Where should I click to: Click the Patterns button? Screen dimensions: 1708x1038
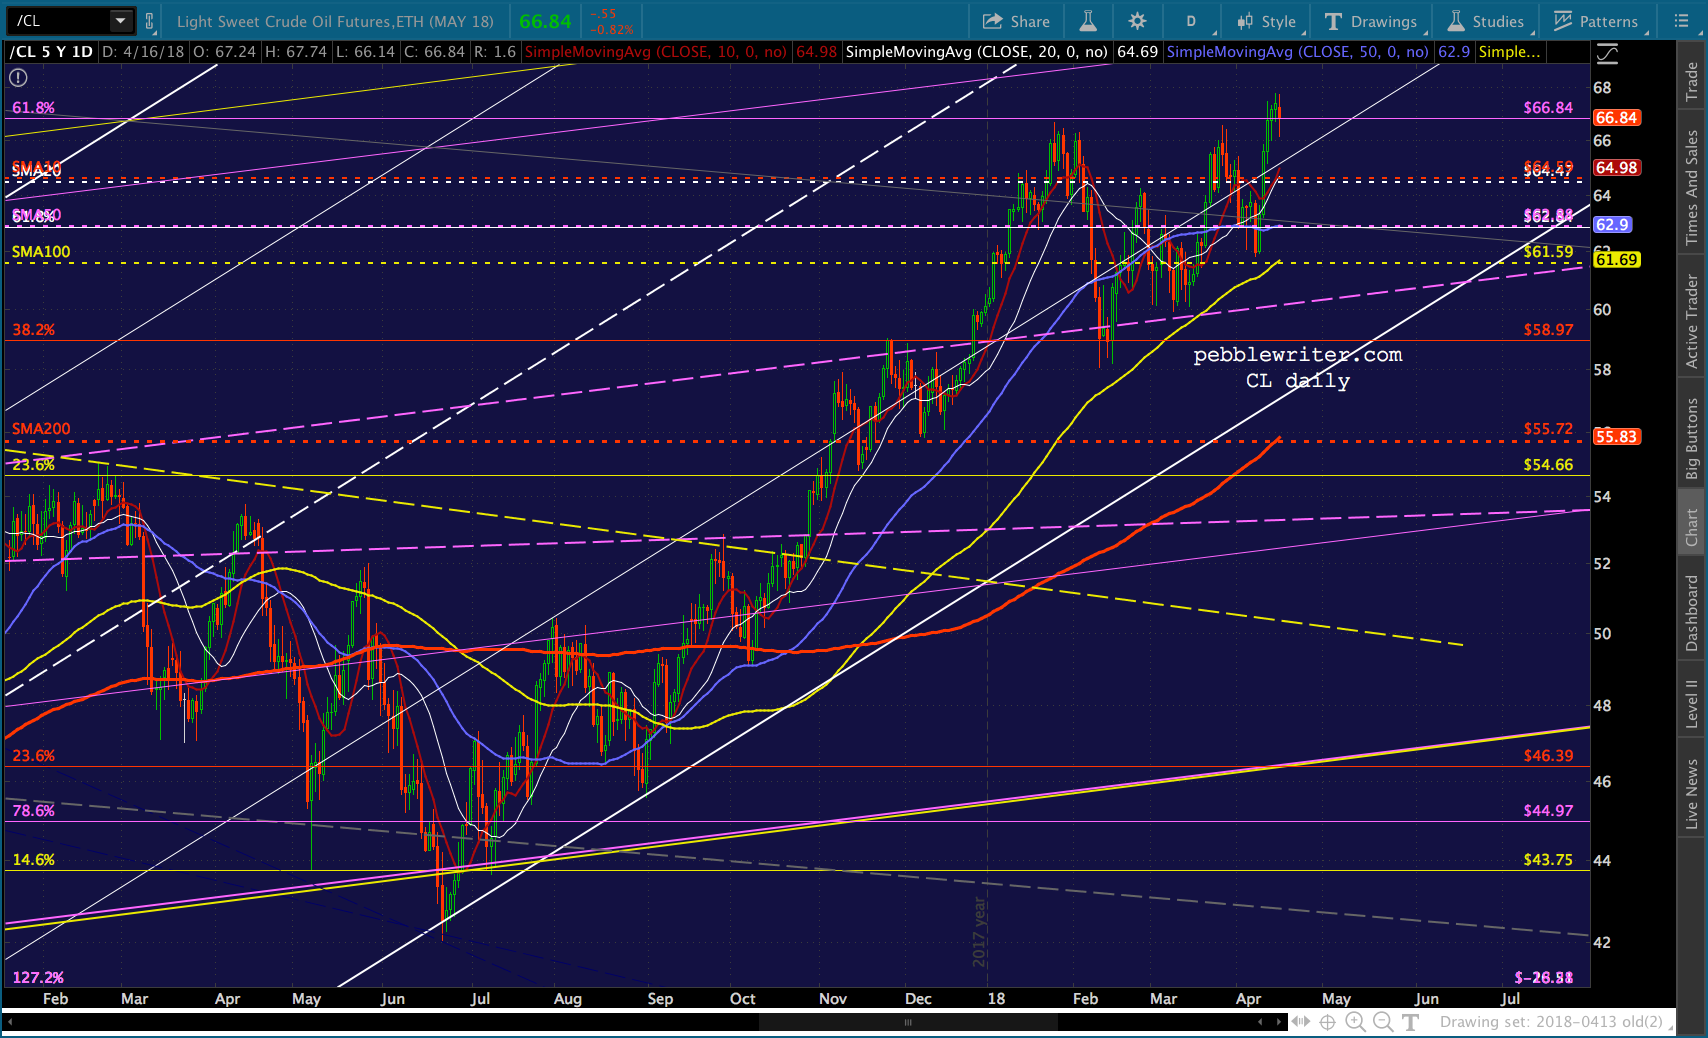point(1596,21)
